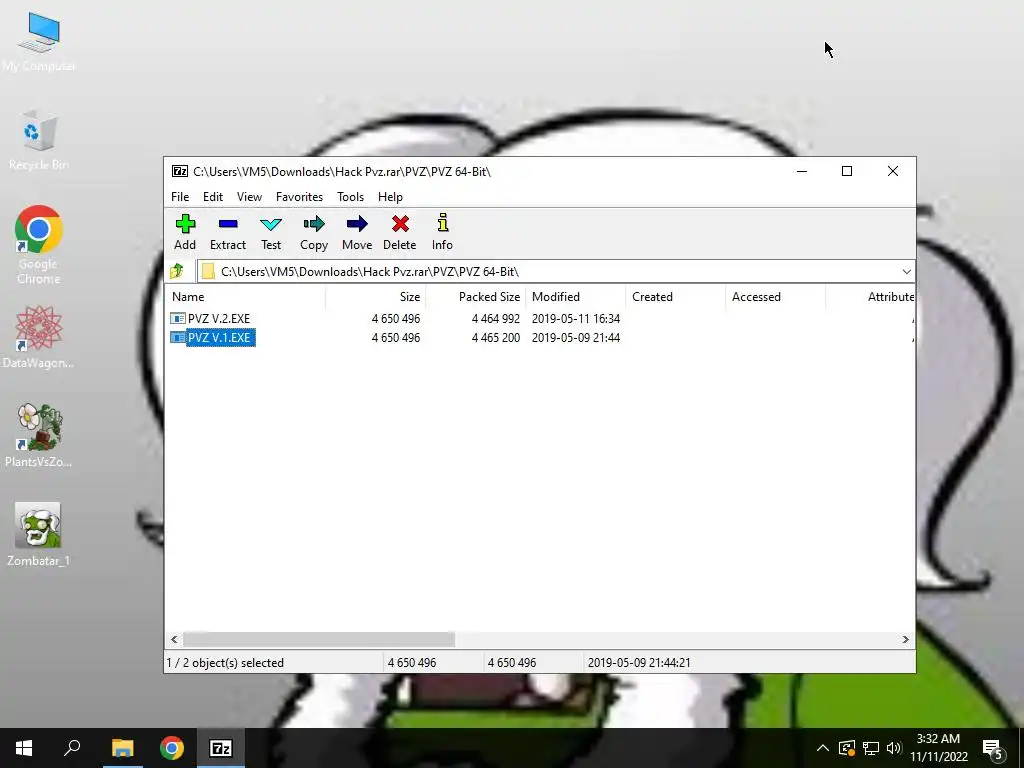Click the PVZ V.2.EXE file icon
Image resolution: width=1024 pixels, height=768 pixels.
coord(178,319)
